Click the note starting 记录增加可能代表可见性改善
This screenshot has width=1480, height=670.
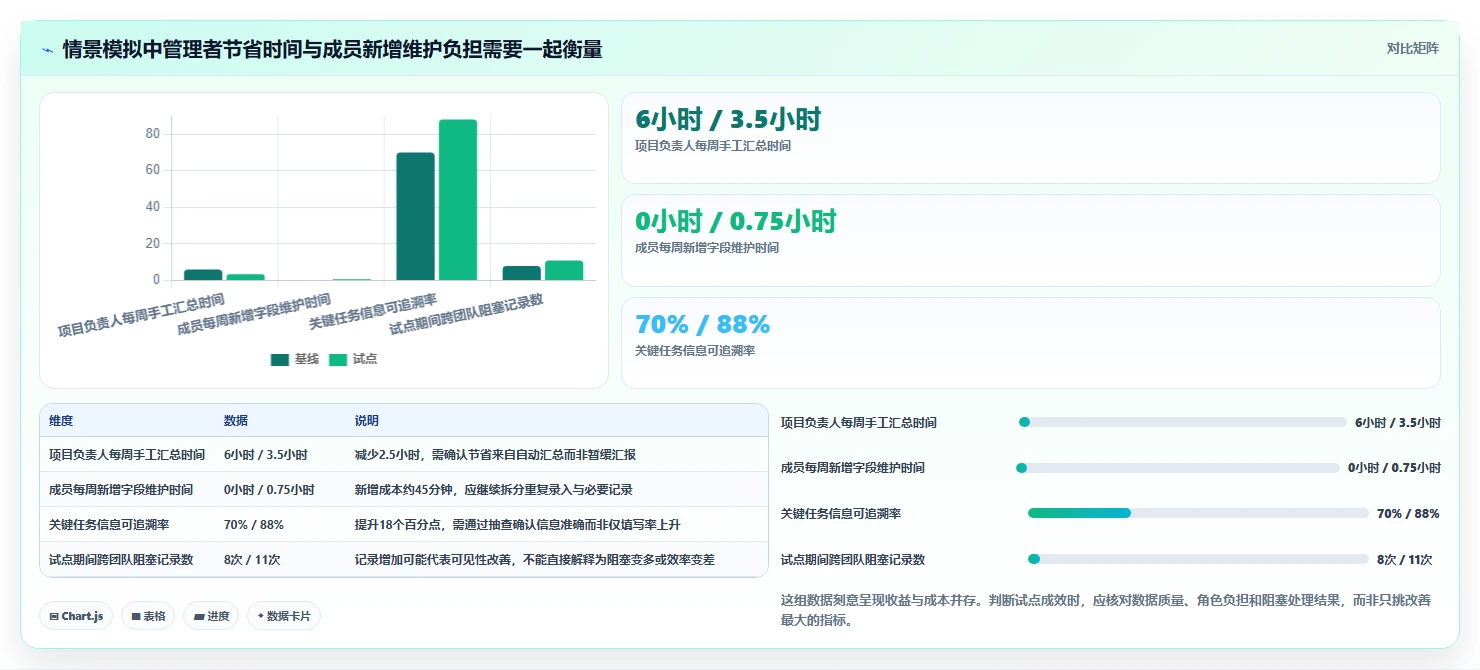(534, 560)
